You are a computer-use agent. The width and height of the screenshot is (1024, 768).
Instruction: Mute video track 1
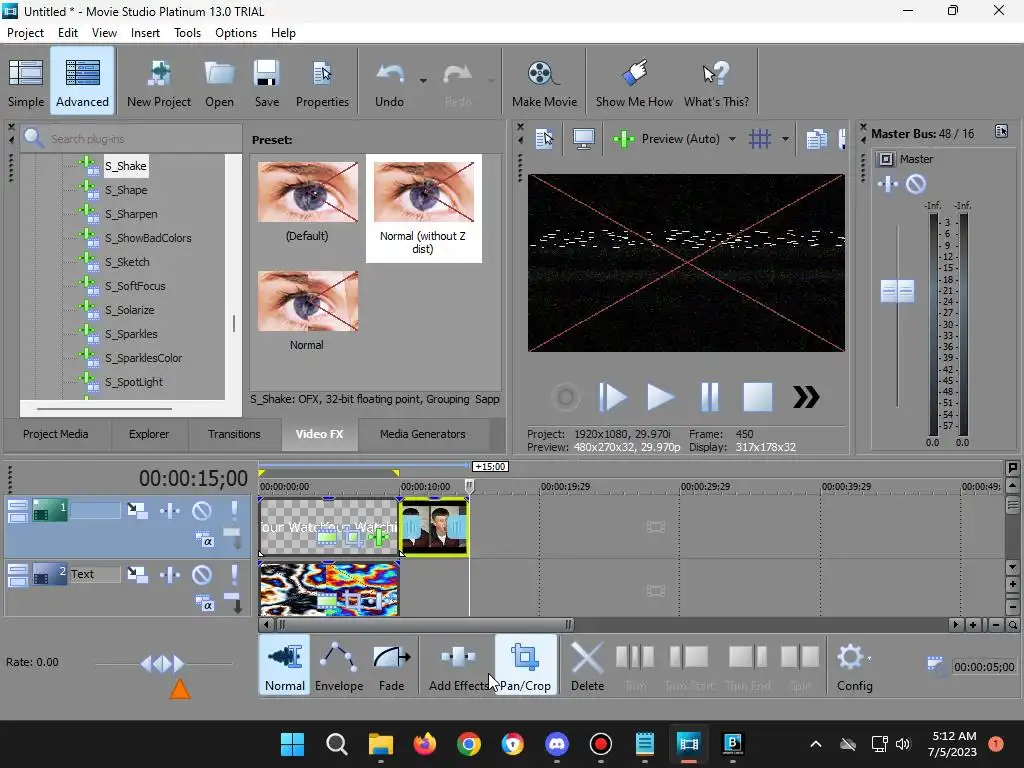click(201, 510)
